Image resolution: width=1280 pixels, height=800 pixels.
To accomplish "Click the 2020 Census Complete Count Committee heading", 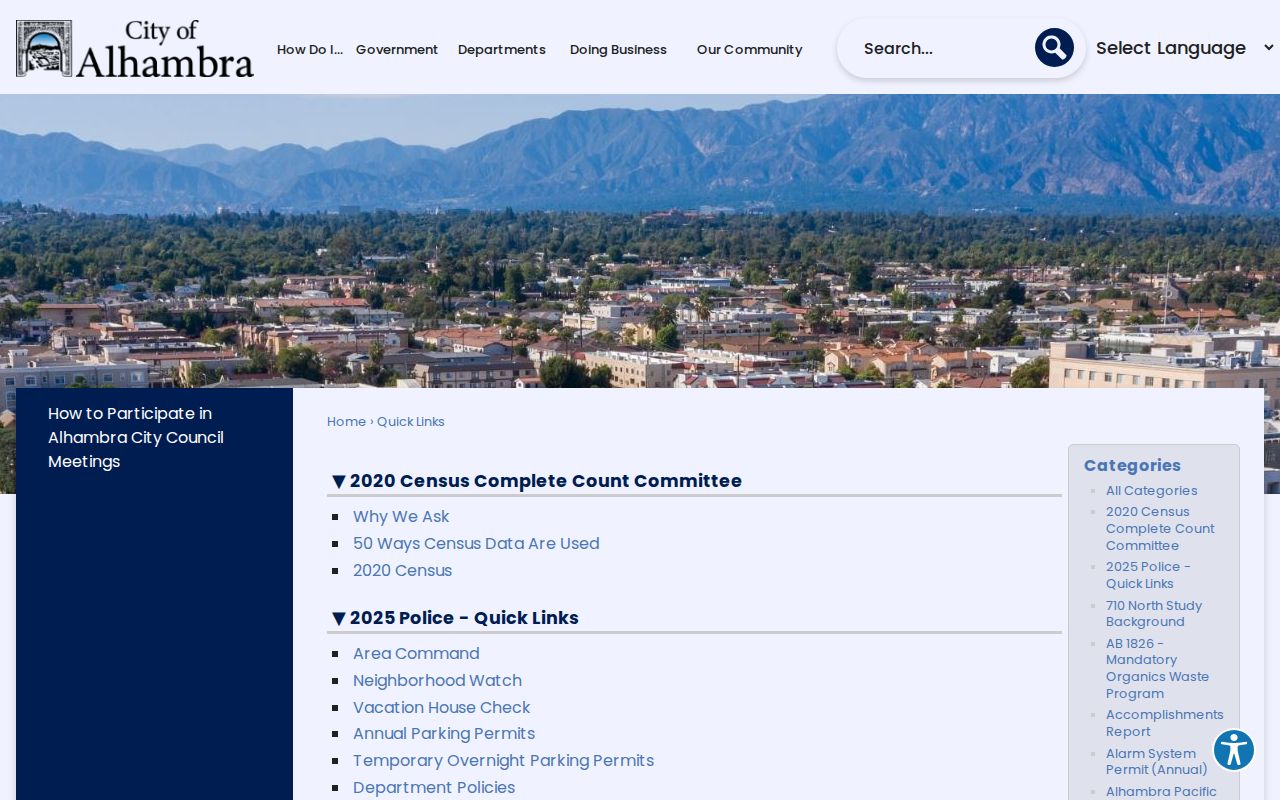I will tap(545, 481).
